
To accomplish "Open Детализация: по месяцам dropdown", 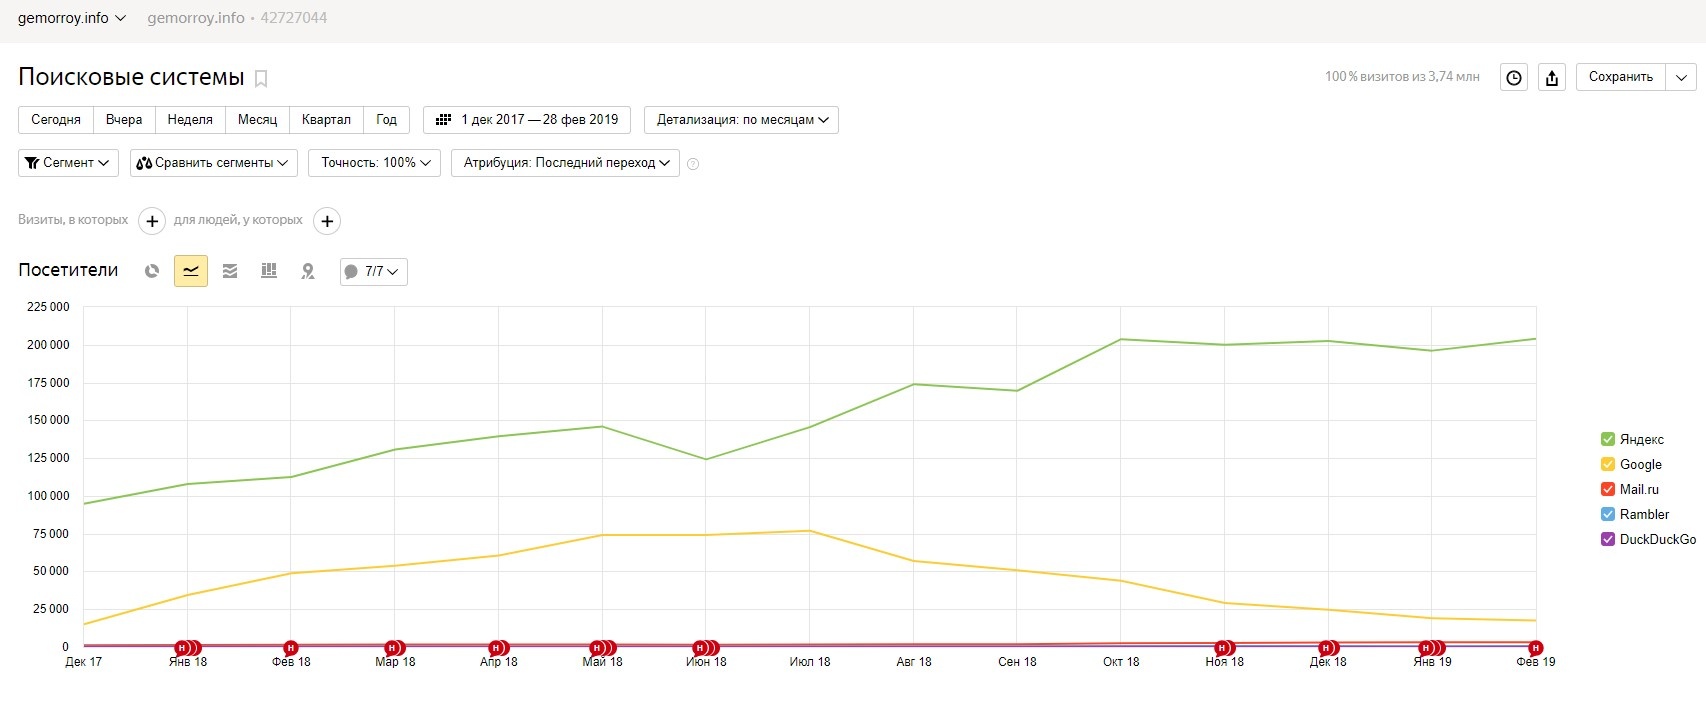I will tap(741, 120).
